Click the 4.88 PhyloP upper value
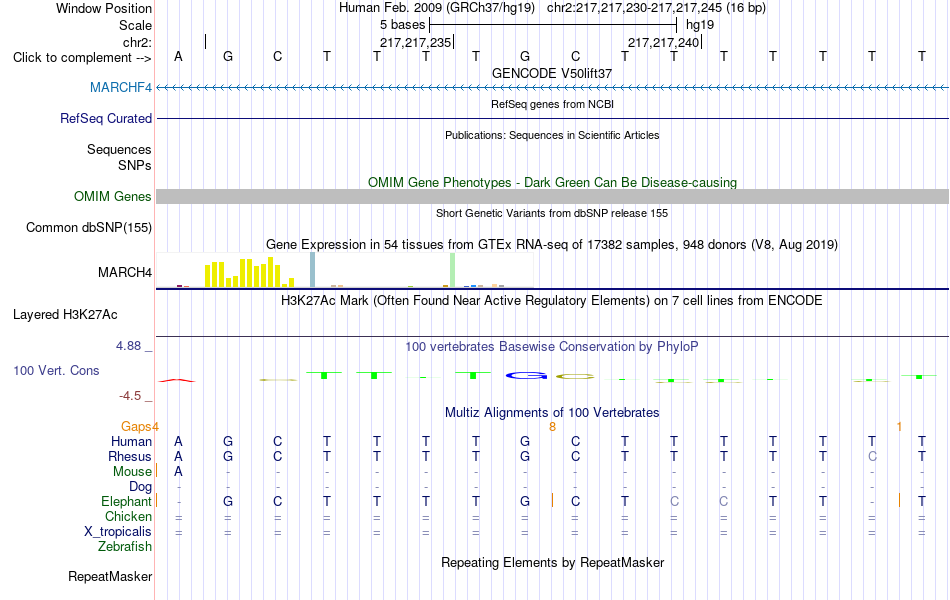This screenshot has height=600, width=950. [x=128, y=346]
